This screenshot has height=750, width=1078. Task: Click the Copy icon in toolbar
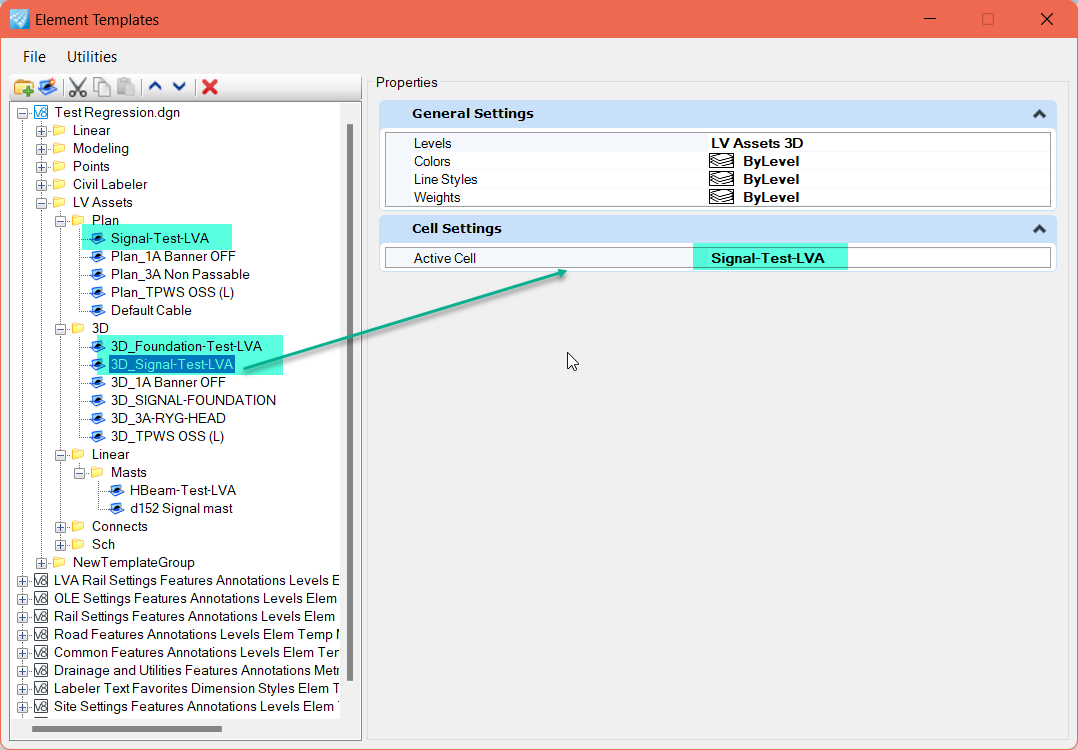101,87
